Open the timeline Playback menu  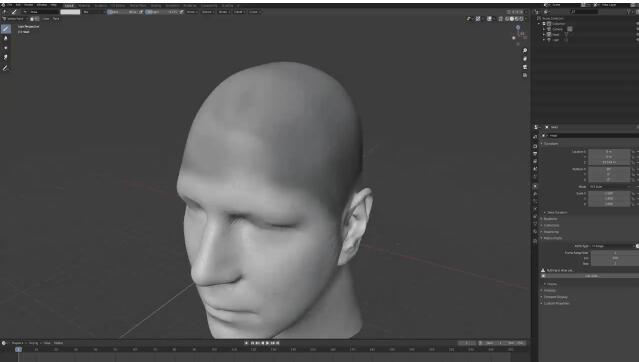point(18,343)
